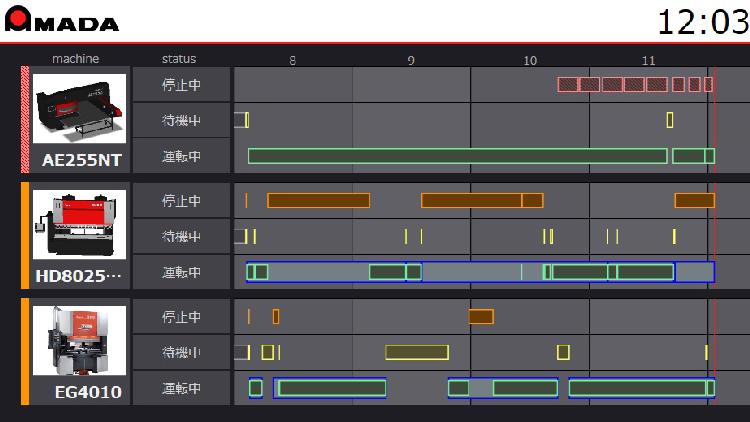
Task: Click EG4010 yellow standby square after 10
Action: click(x=563, y=352)
